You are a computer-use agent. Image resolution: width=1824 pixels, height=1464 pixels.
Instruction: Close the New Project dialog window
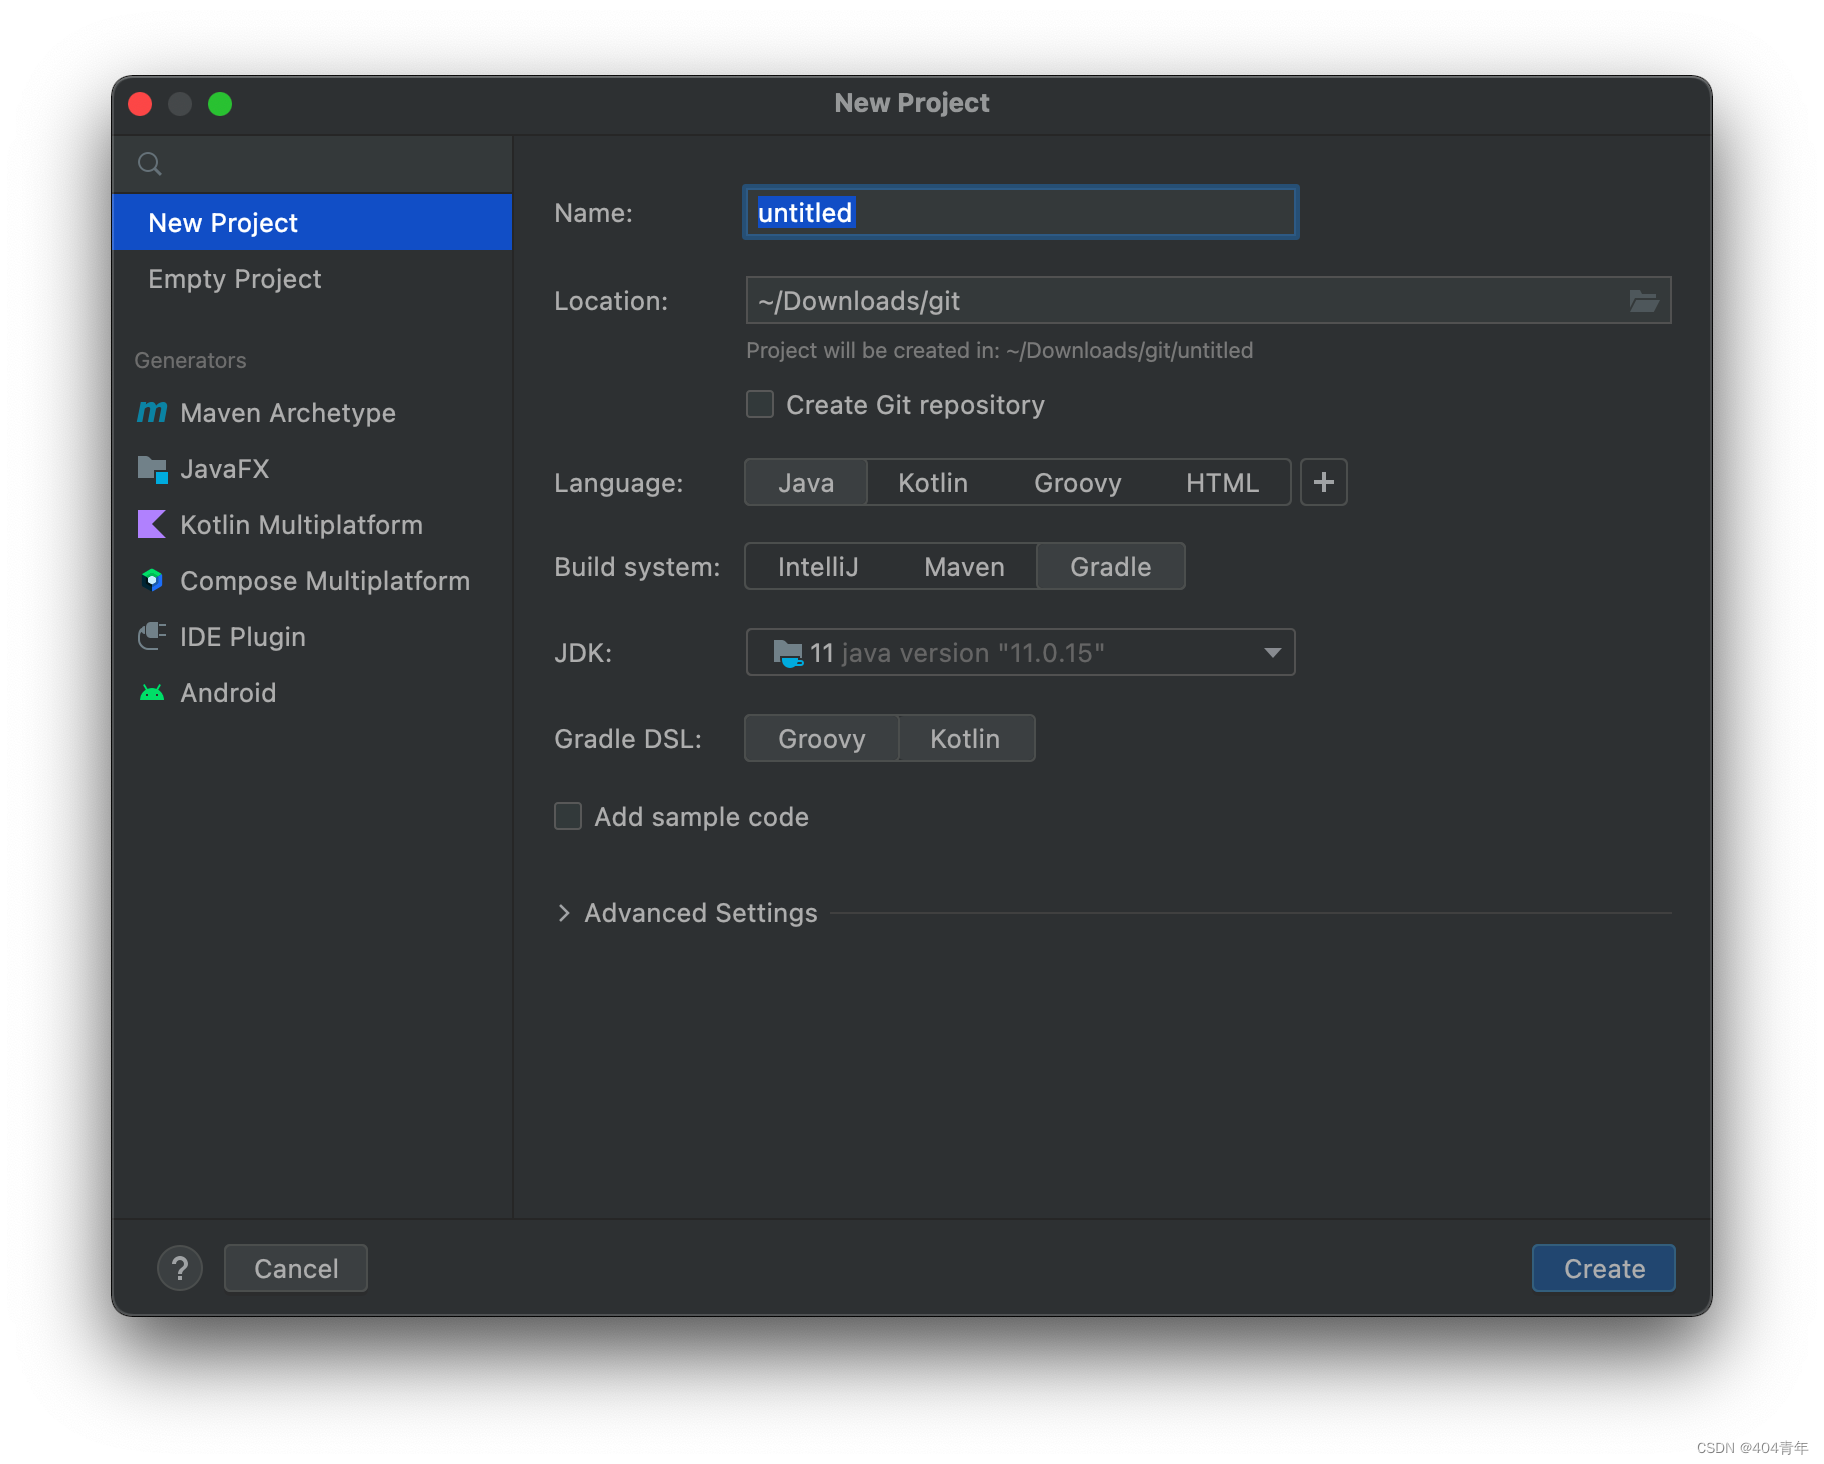click(x=140, y=104)
